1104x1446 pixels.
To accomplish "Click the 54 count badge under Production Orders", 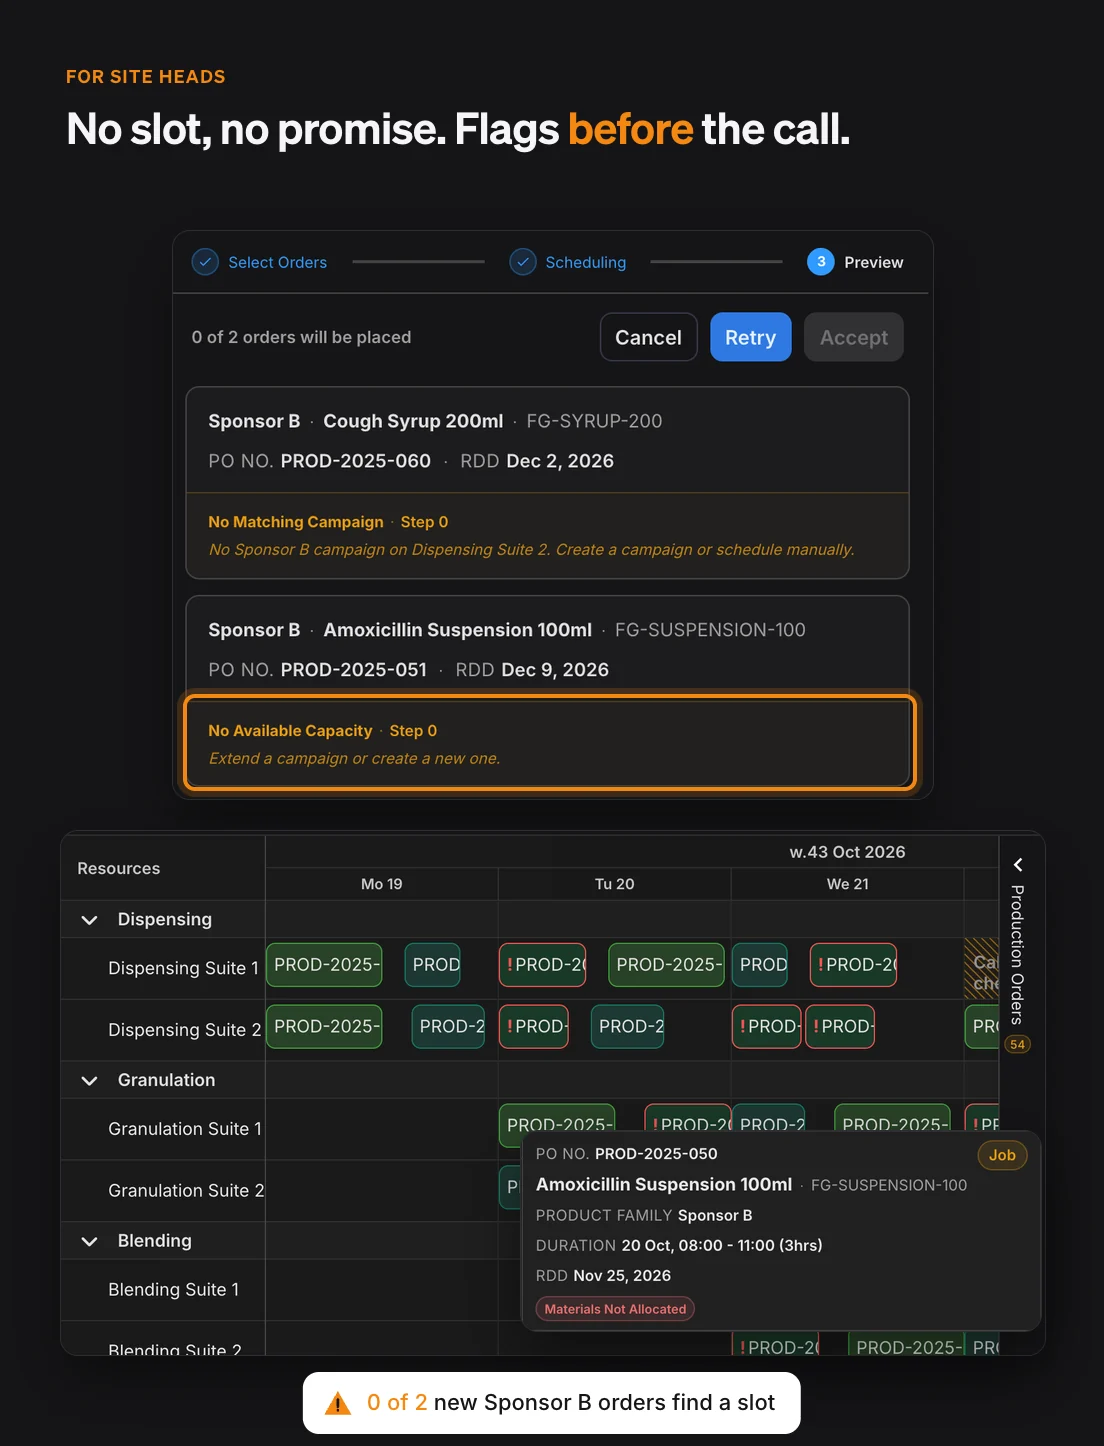I will pyautogui.click(x=1017, y=1044).
